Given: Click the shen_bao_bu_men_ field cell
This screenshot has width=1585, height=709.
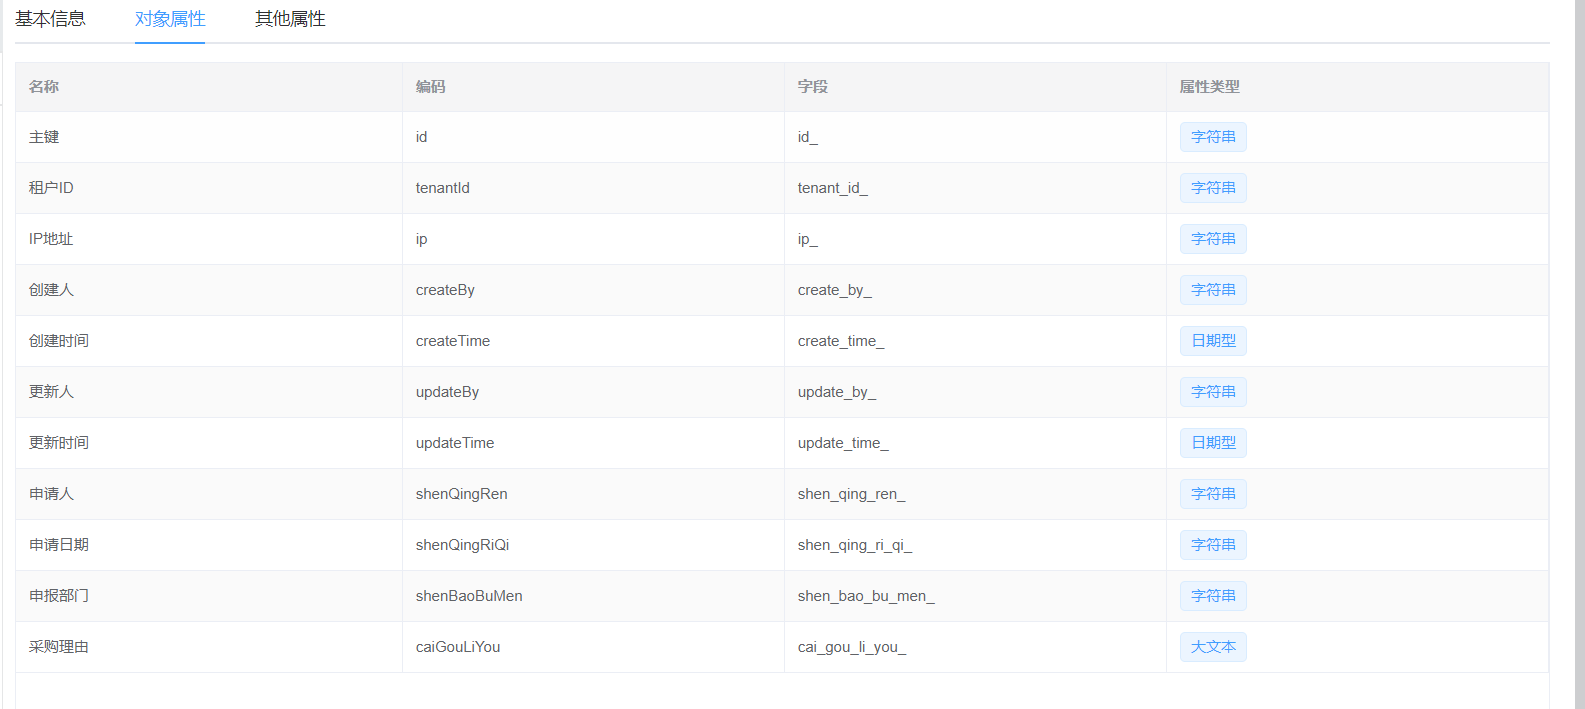Looking at the screenshot, I should tap(866, 596).
